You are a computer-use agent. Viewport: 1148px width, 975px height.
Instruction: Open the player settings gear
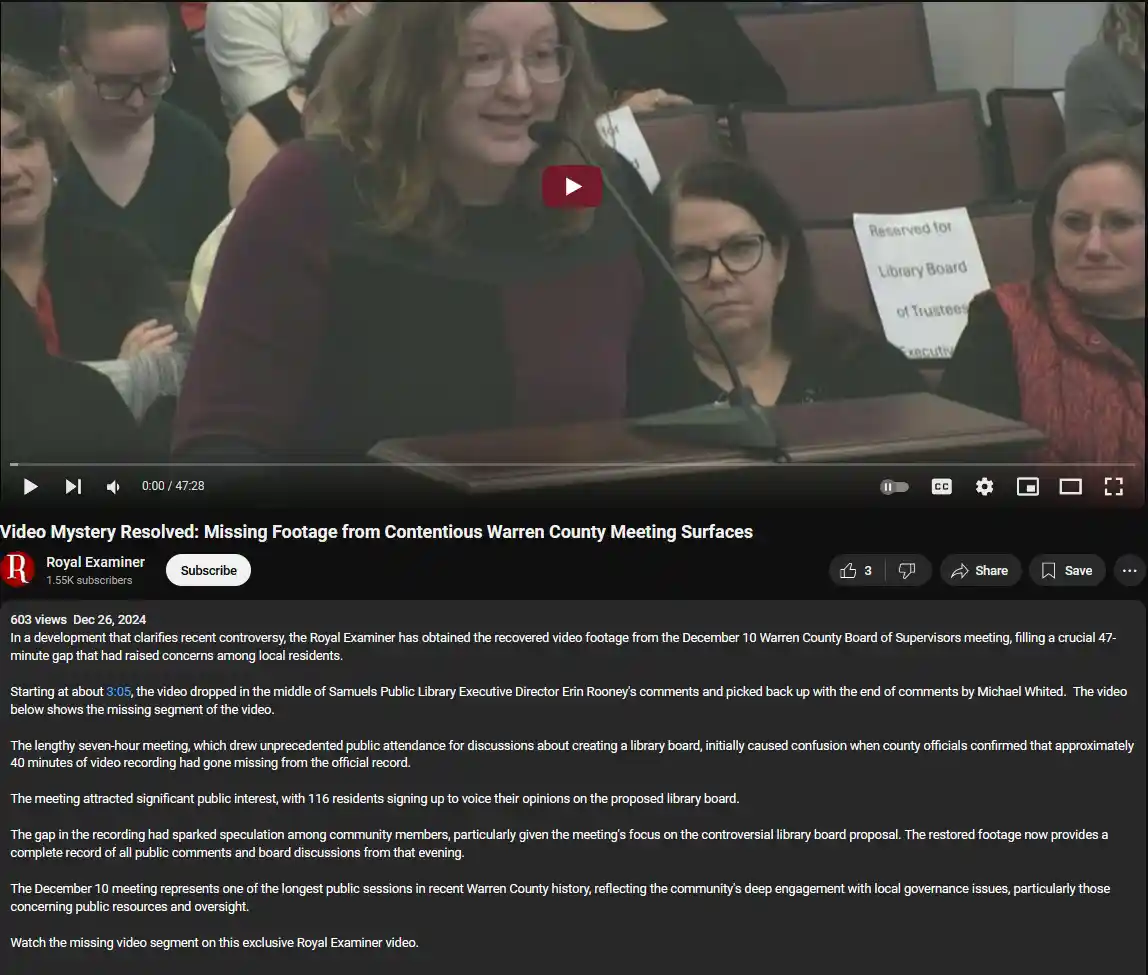point(985,486)
